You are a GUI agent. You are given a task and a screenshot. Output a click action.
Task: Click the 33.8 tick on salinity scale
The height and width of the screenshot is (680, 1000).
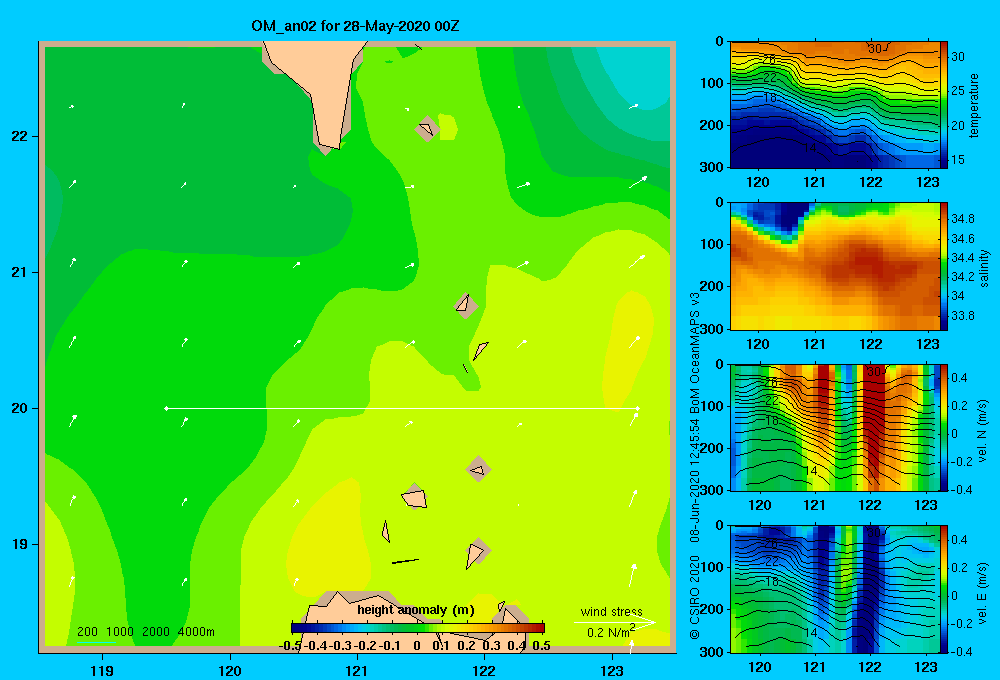pyautogui.click(x=962, y=316)
